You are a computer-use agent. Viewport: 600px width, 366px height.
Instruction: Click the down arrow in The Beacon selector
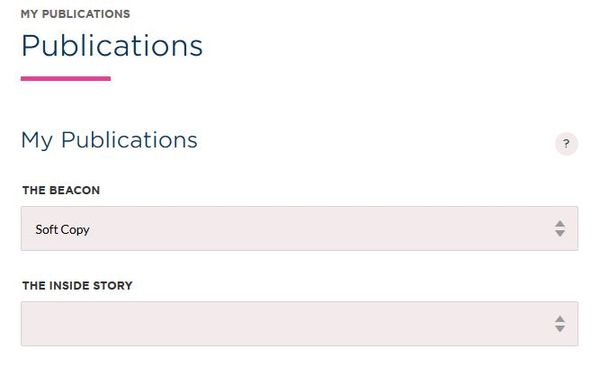pyautogui.click(x=560, y=233)
